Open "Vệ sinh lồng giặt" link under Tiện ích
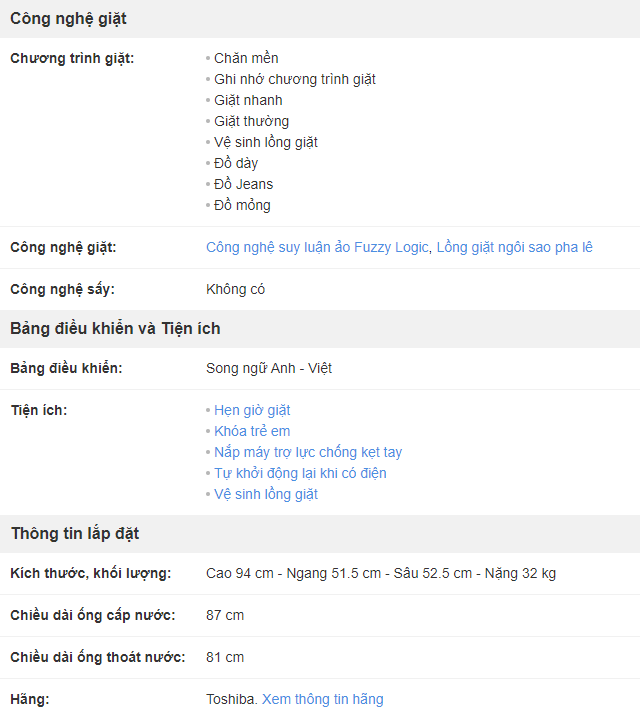 coord(266,494)
